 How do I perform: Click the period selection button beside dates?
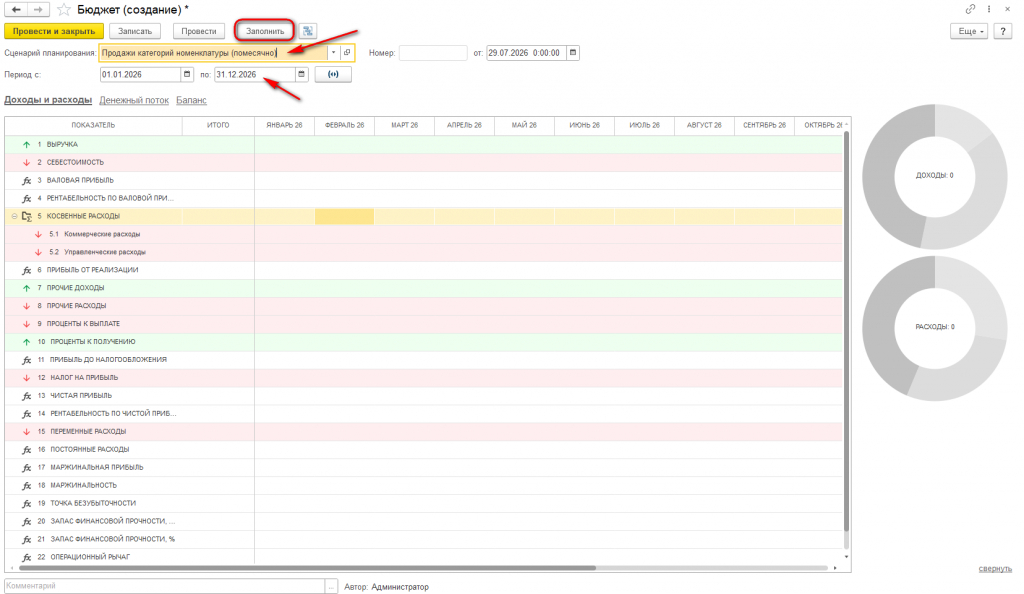pos(333,74)
